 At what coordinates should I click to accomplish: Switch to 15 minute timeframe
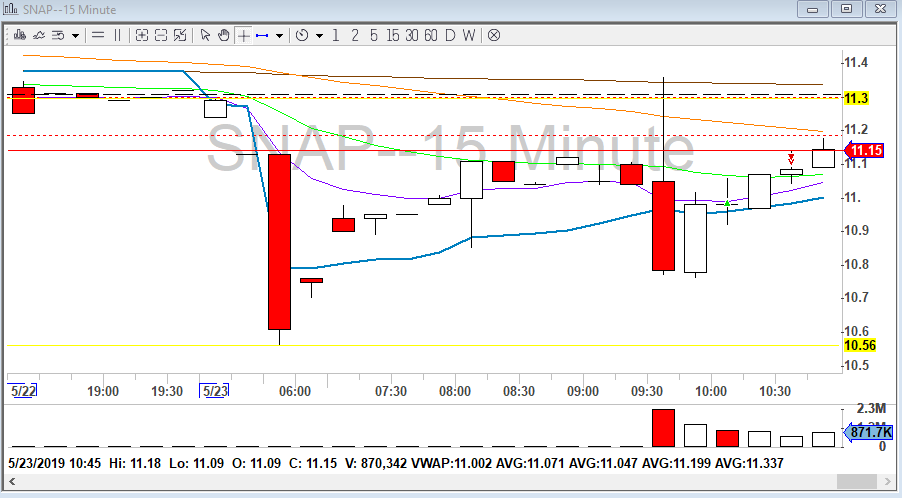393,35
